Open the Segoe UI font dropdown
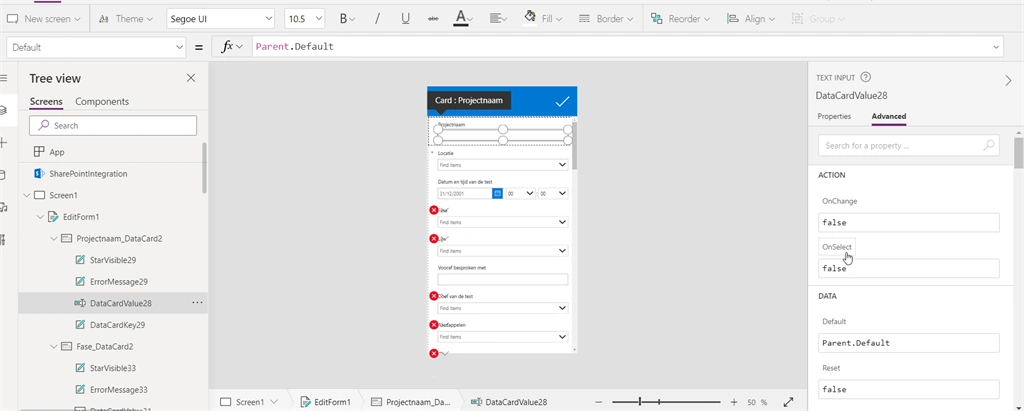 pos(221,19)
